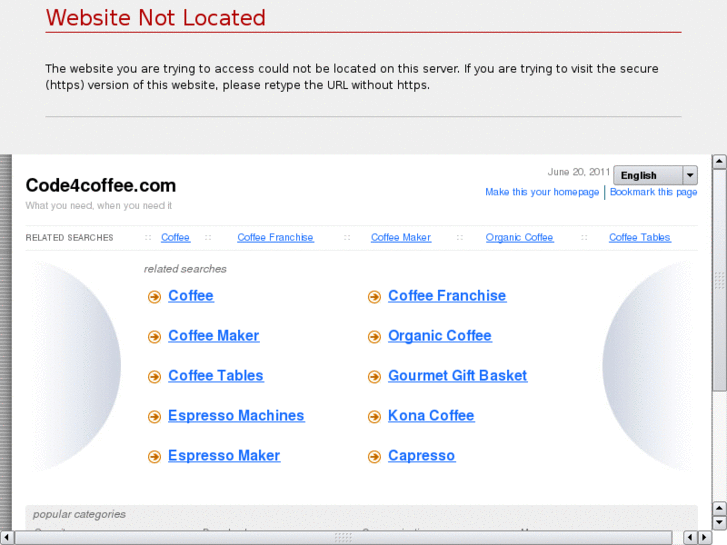Select Coffee Franchise in the top related searches bar
The height and width of the screenshot is (545, 727).
point(275,237)
